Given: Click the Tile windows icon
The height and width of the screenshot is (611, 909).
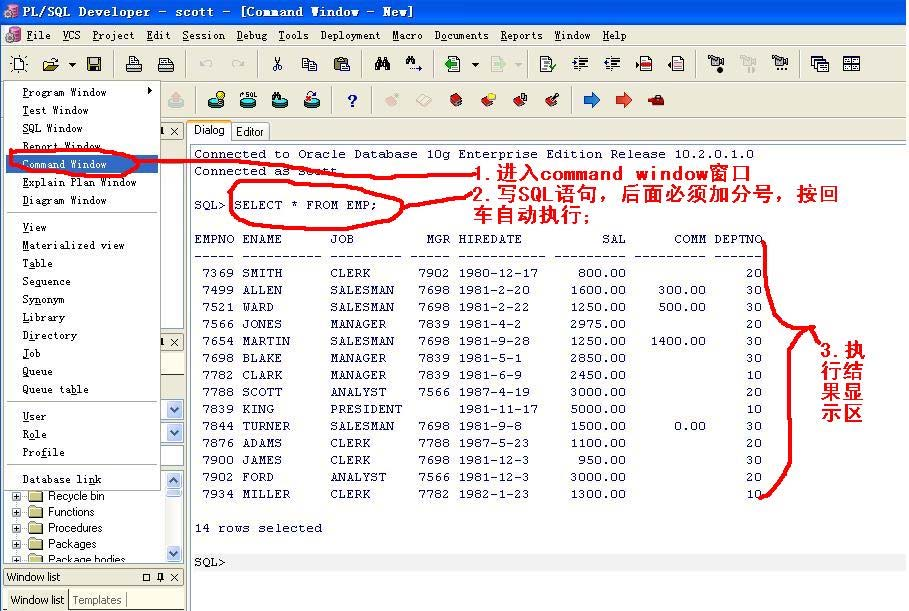Looking at the screenshot, I should tap(852, 64).
